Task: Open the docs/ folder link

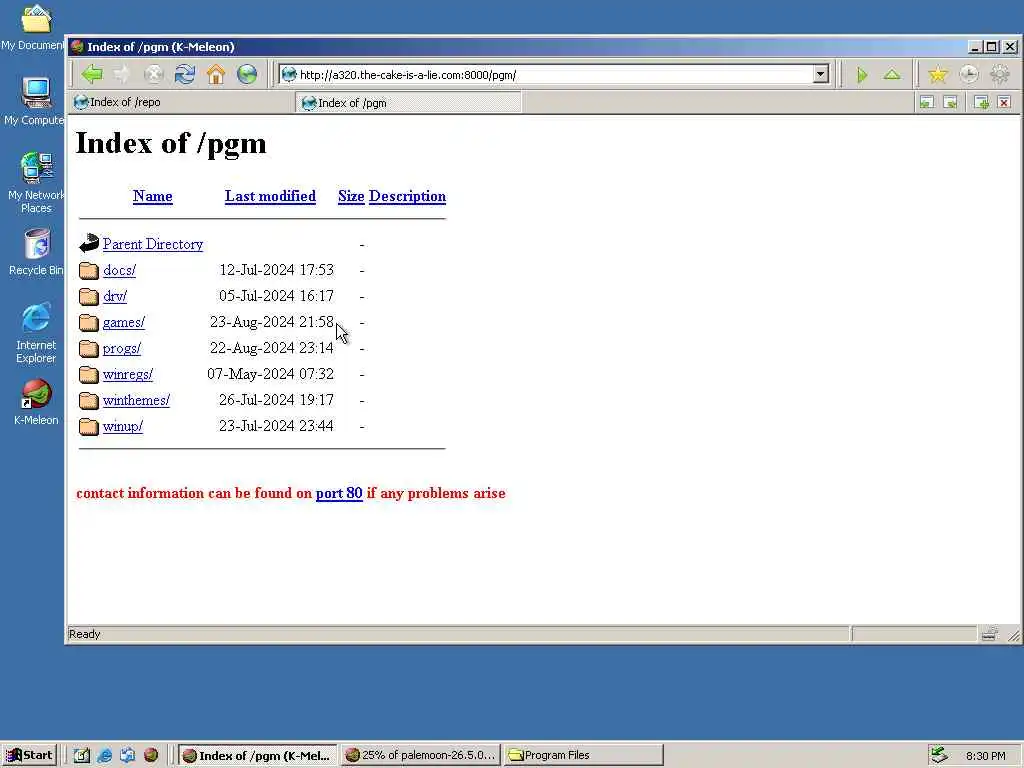Action: click(x=120, y=270)
